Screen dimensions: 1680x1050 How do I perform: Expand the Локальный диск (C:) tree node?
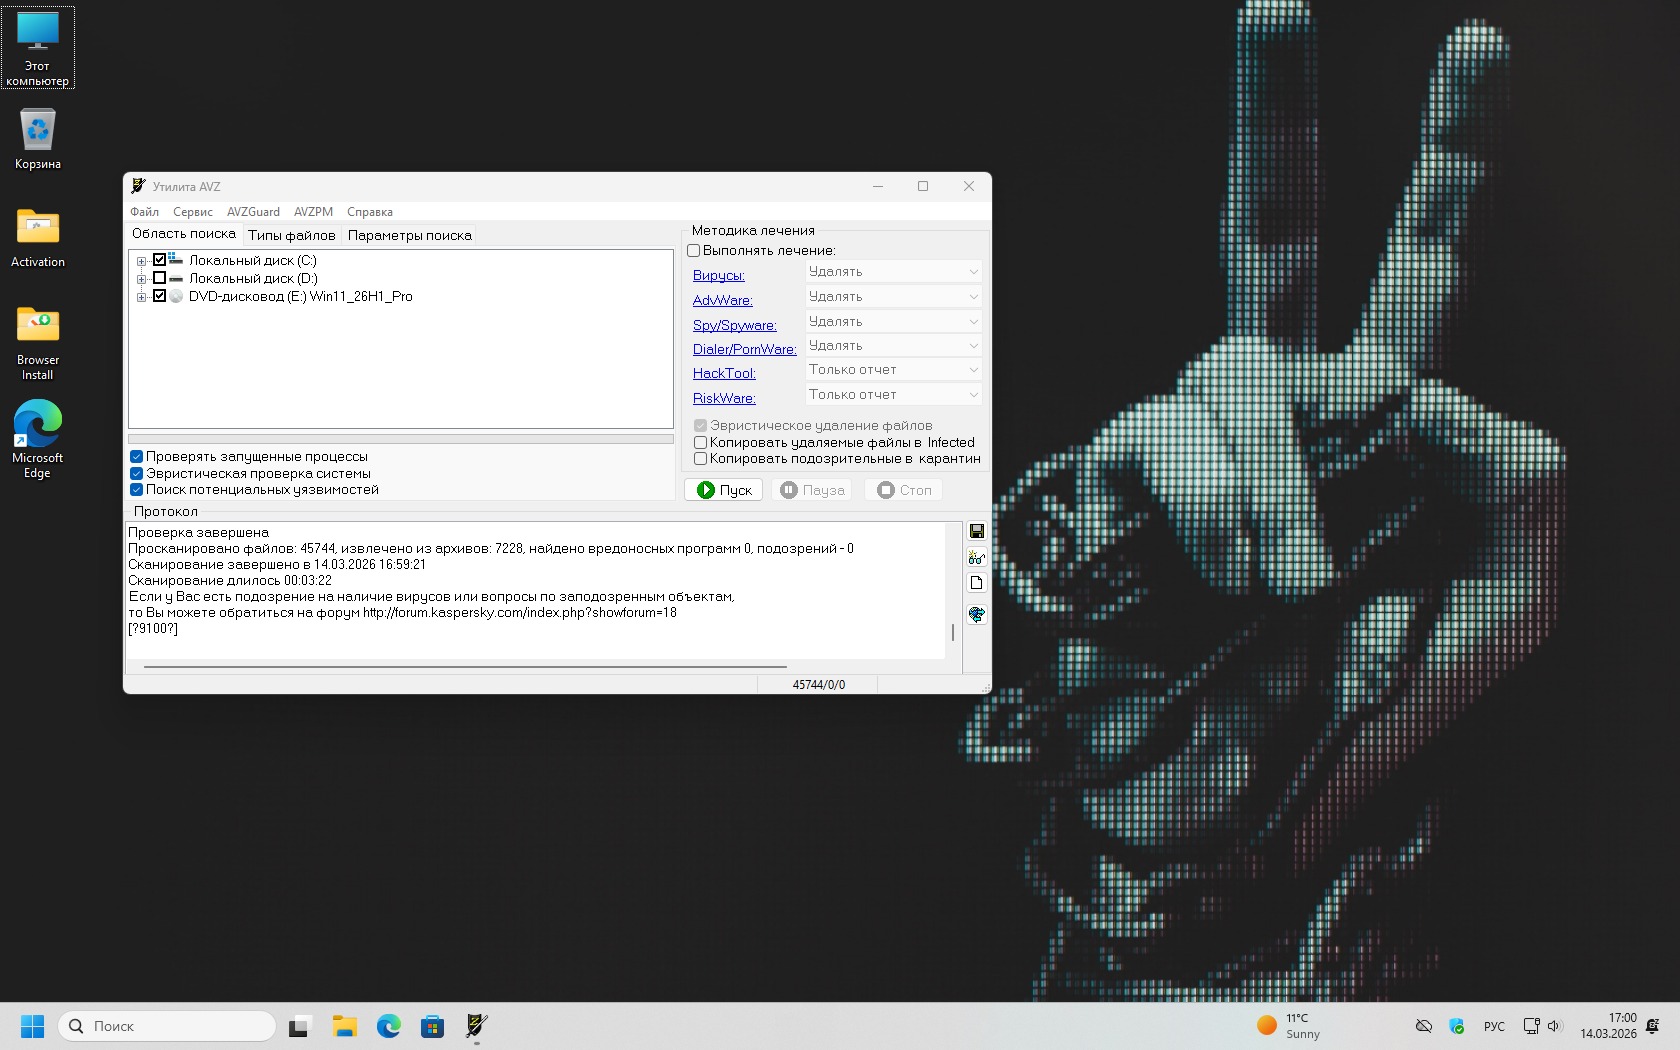pyautogui.click(x=142, y=261)
